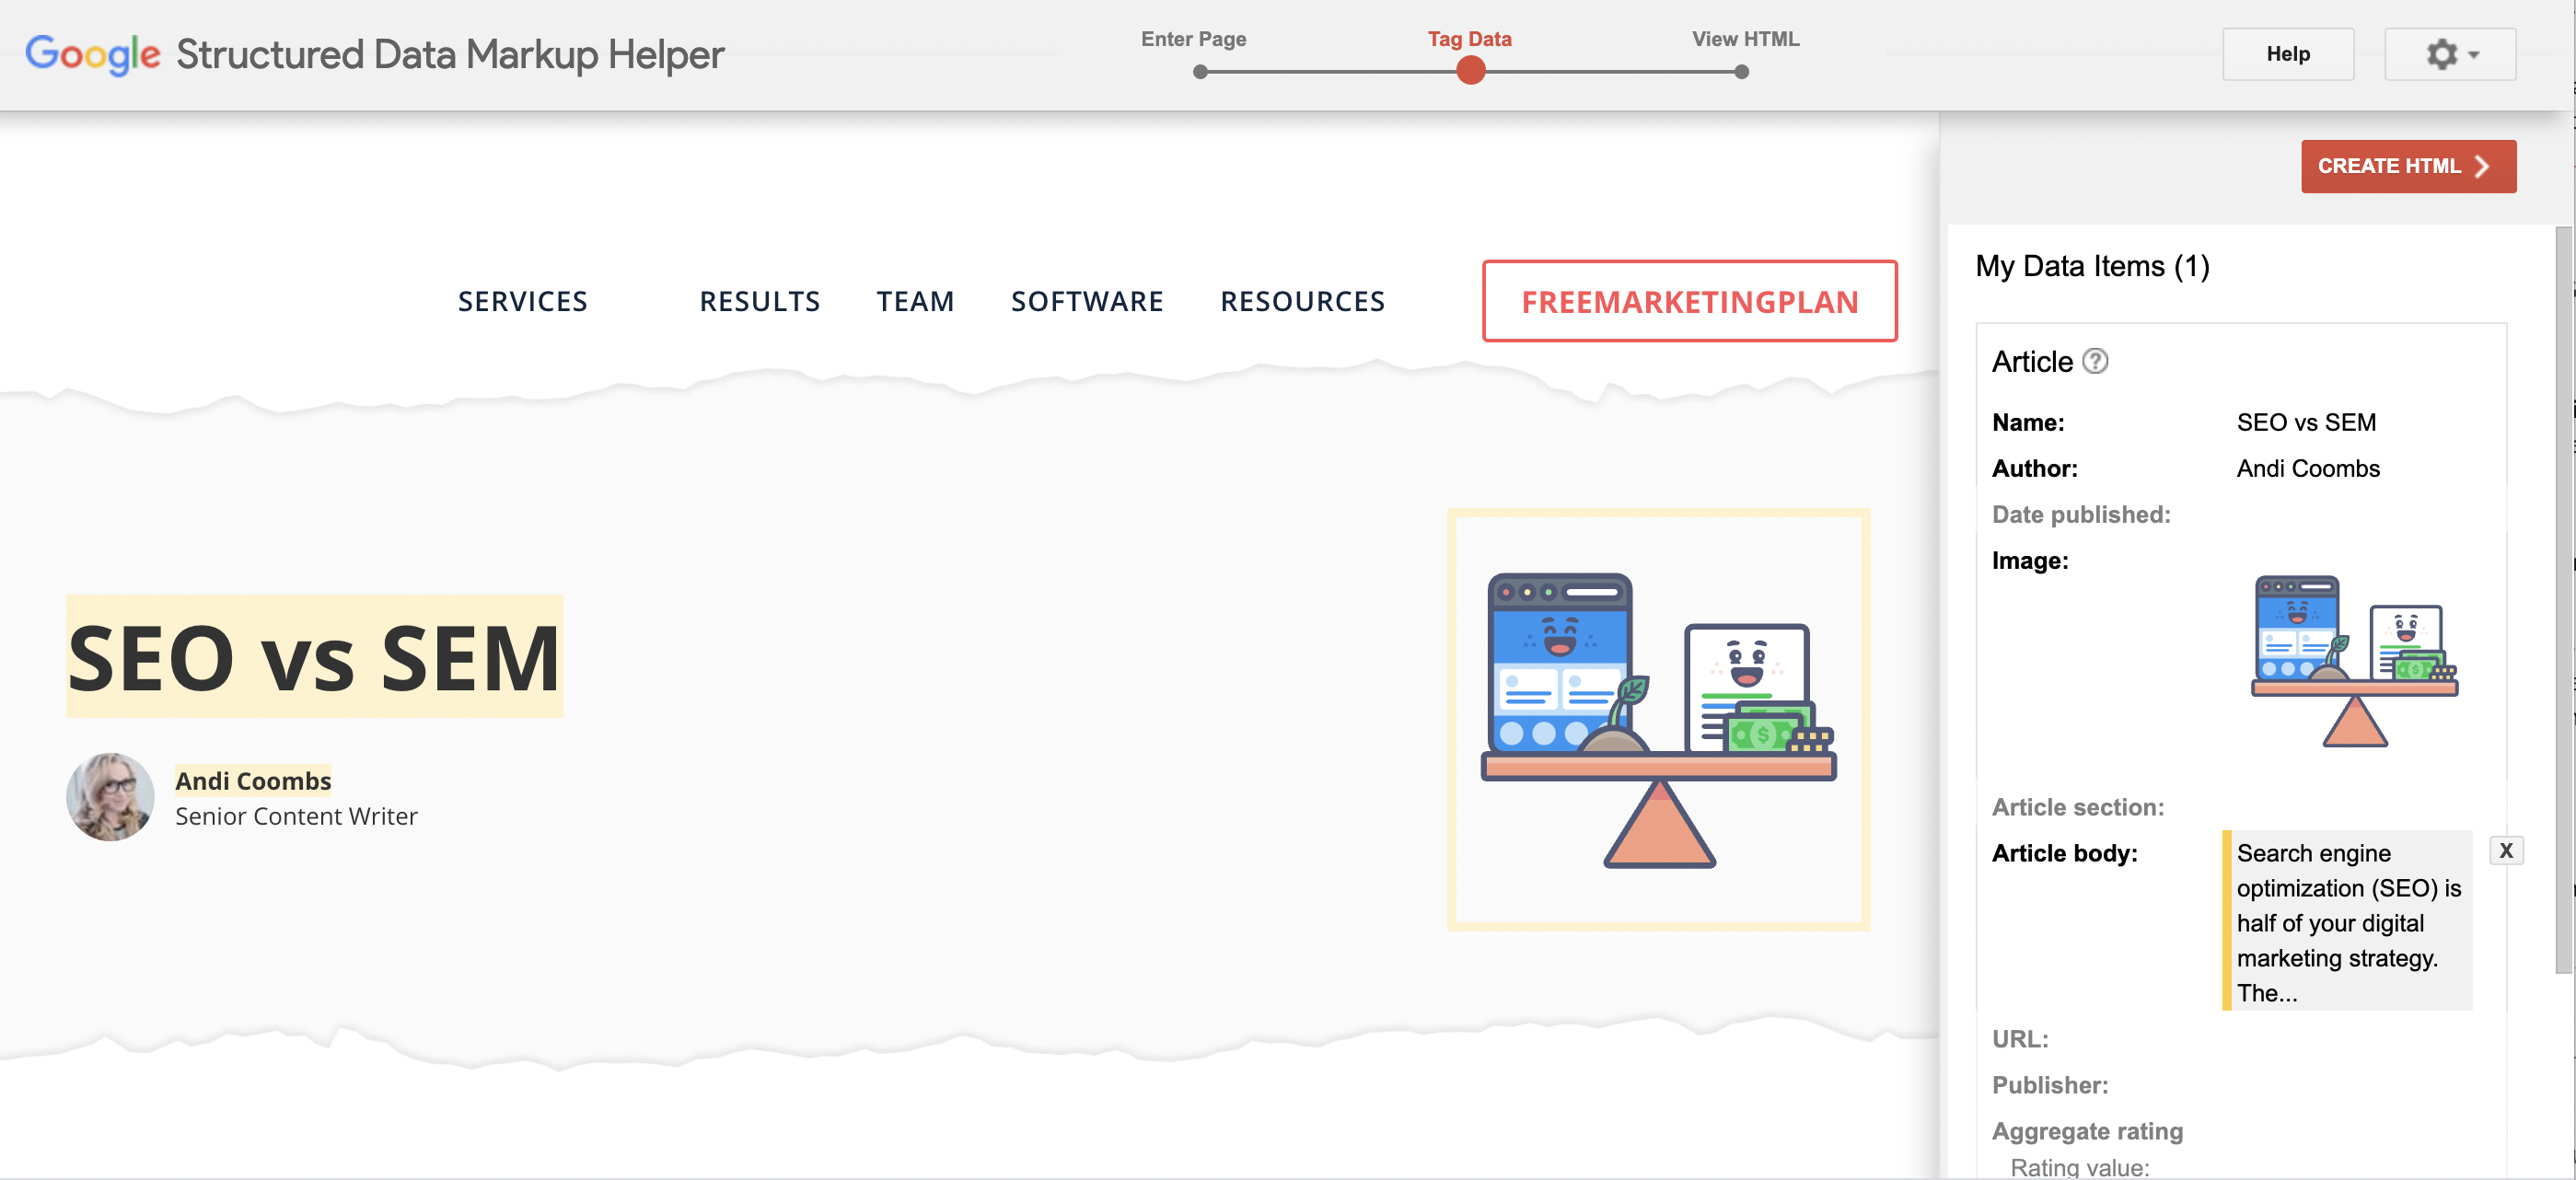Click the Image thumbnail in data panel
Viewport: 2576px width, 1180px height.
pos(2354,661)
